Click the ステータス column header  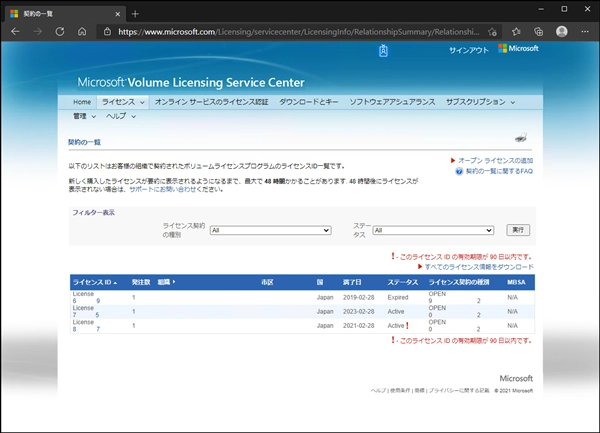point(403,282)
